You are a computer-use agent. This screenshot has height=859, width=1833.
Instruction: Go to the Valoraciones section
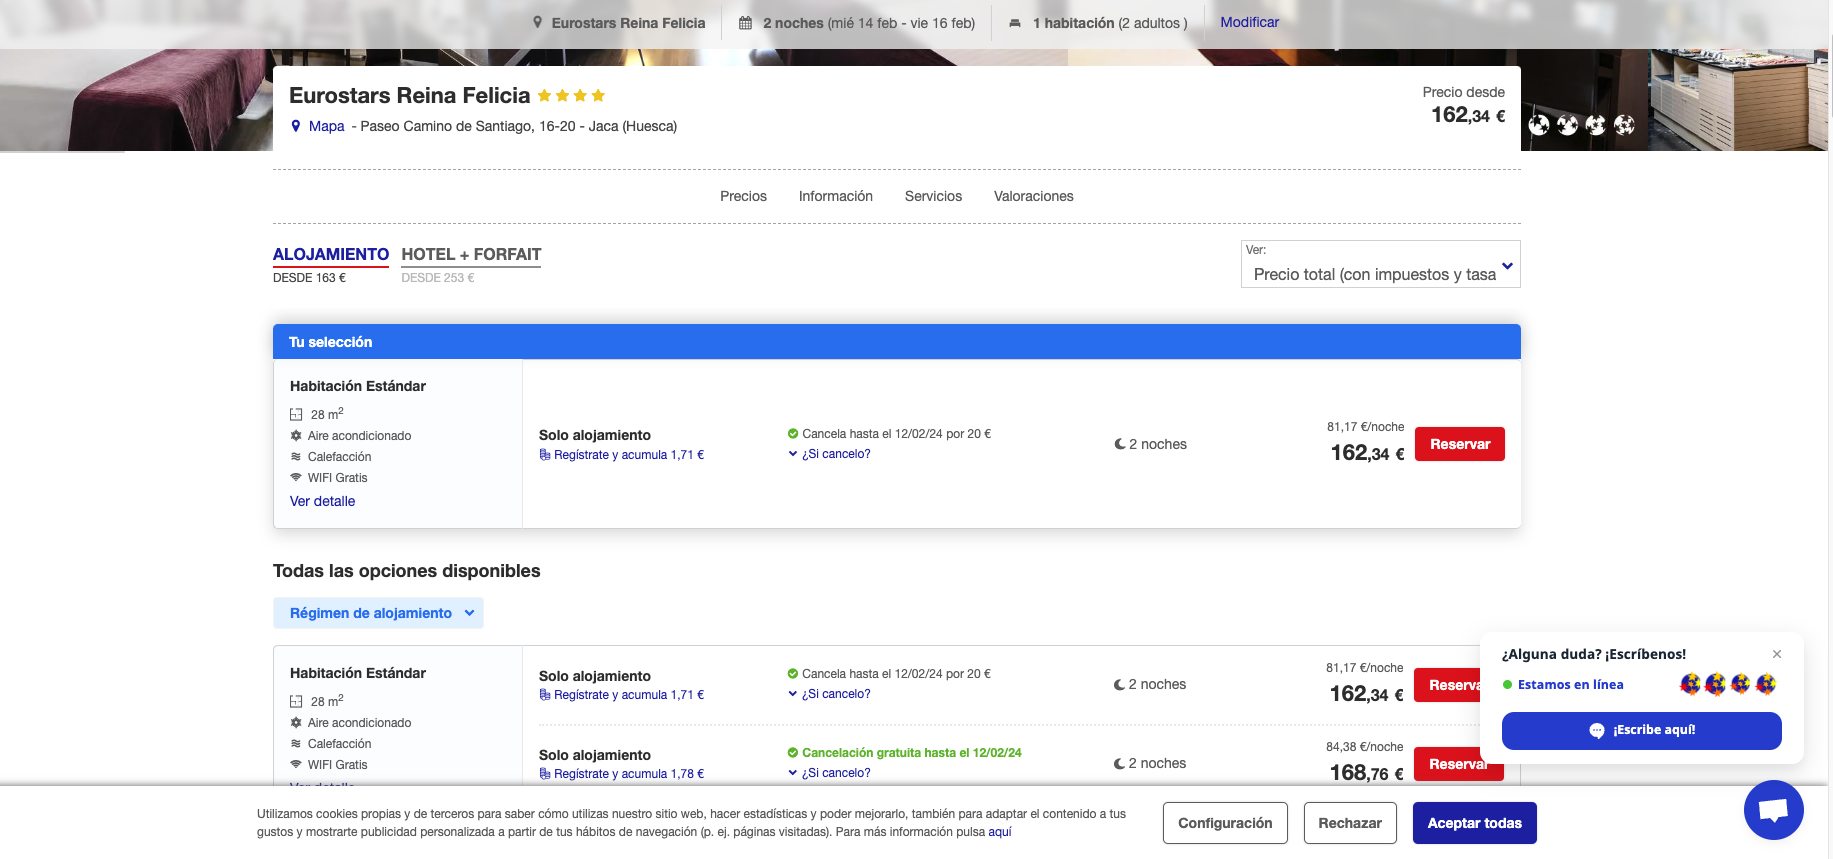tap(1033, 196)
